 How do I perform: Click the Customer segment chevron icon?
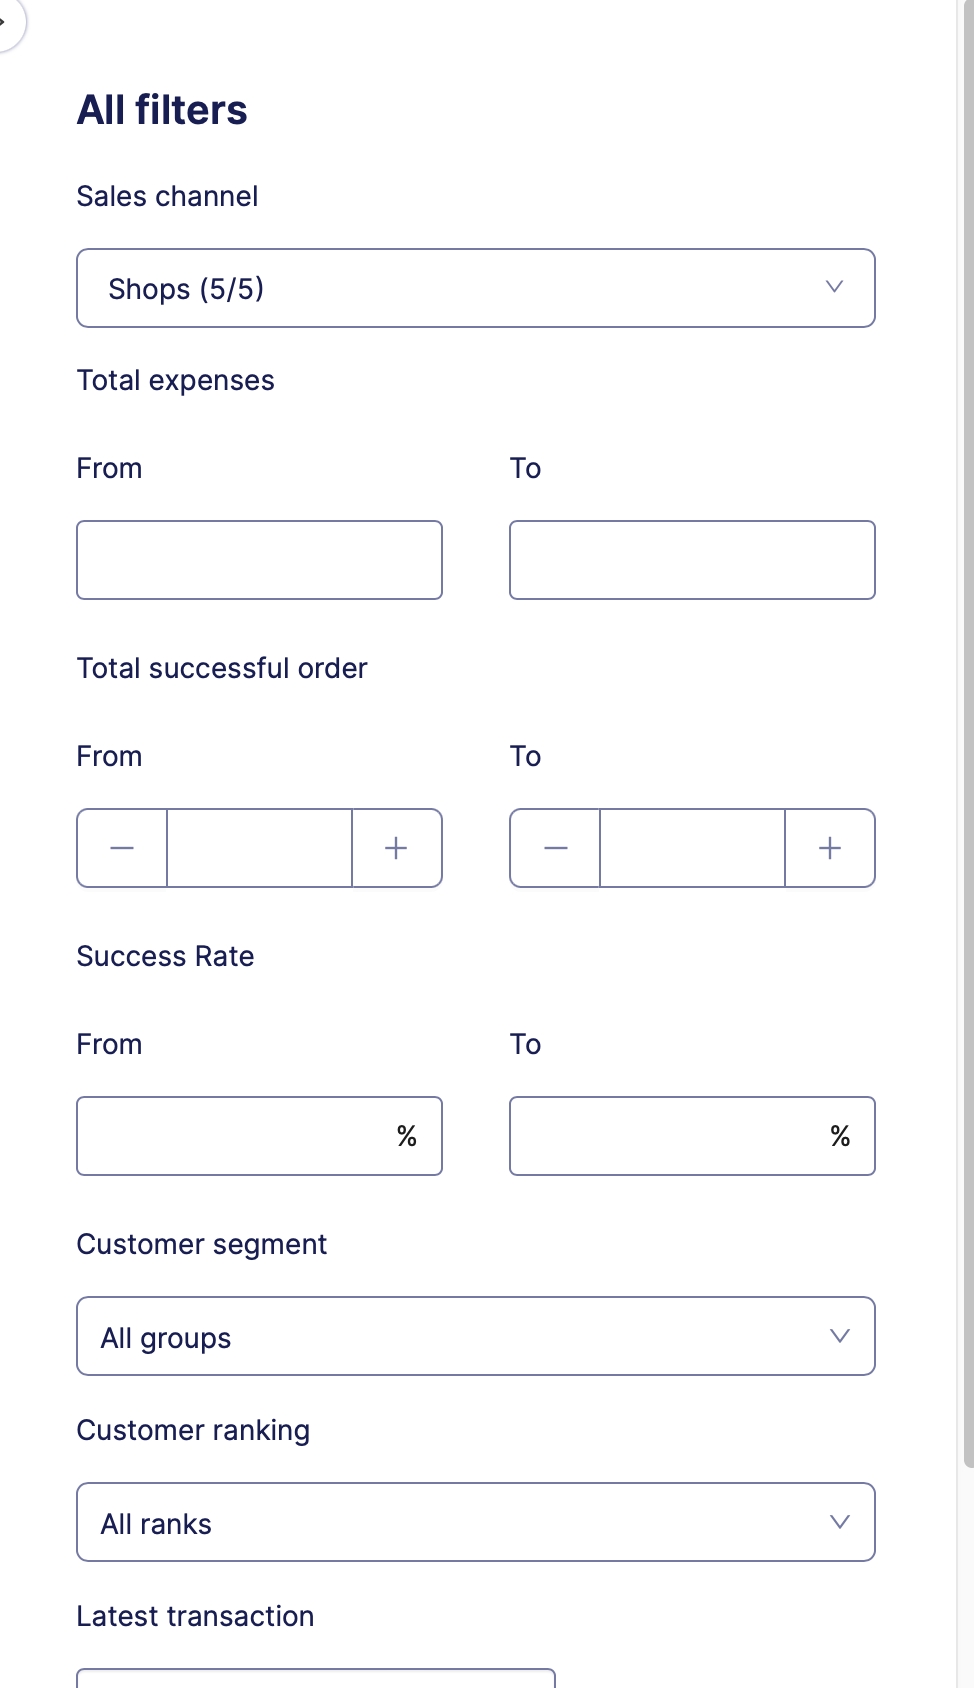840,1336
